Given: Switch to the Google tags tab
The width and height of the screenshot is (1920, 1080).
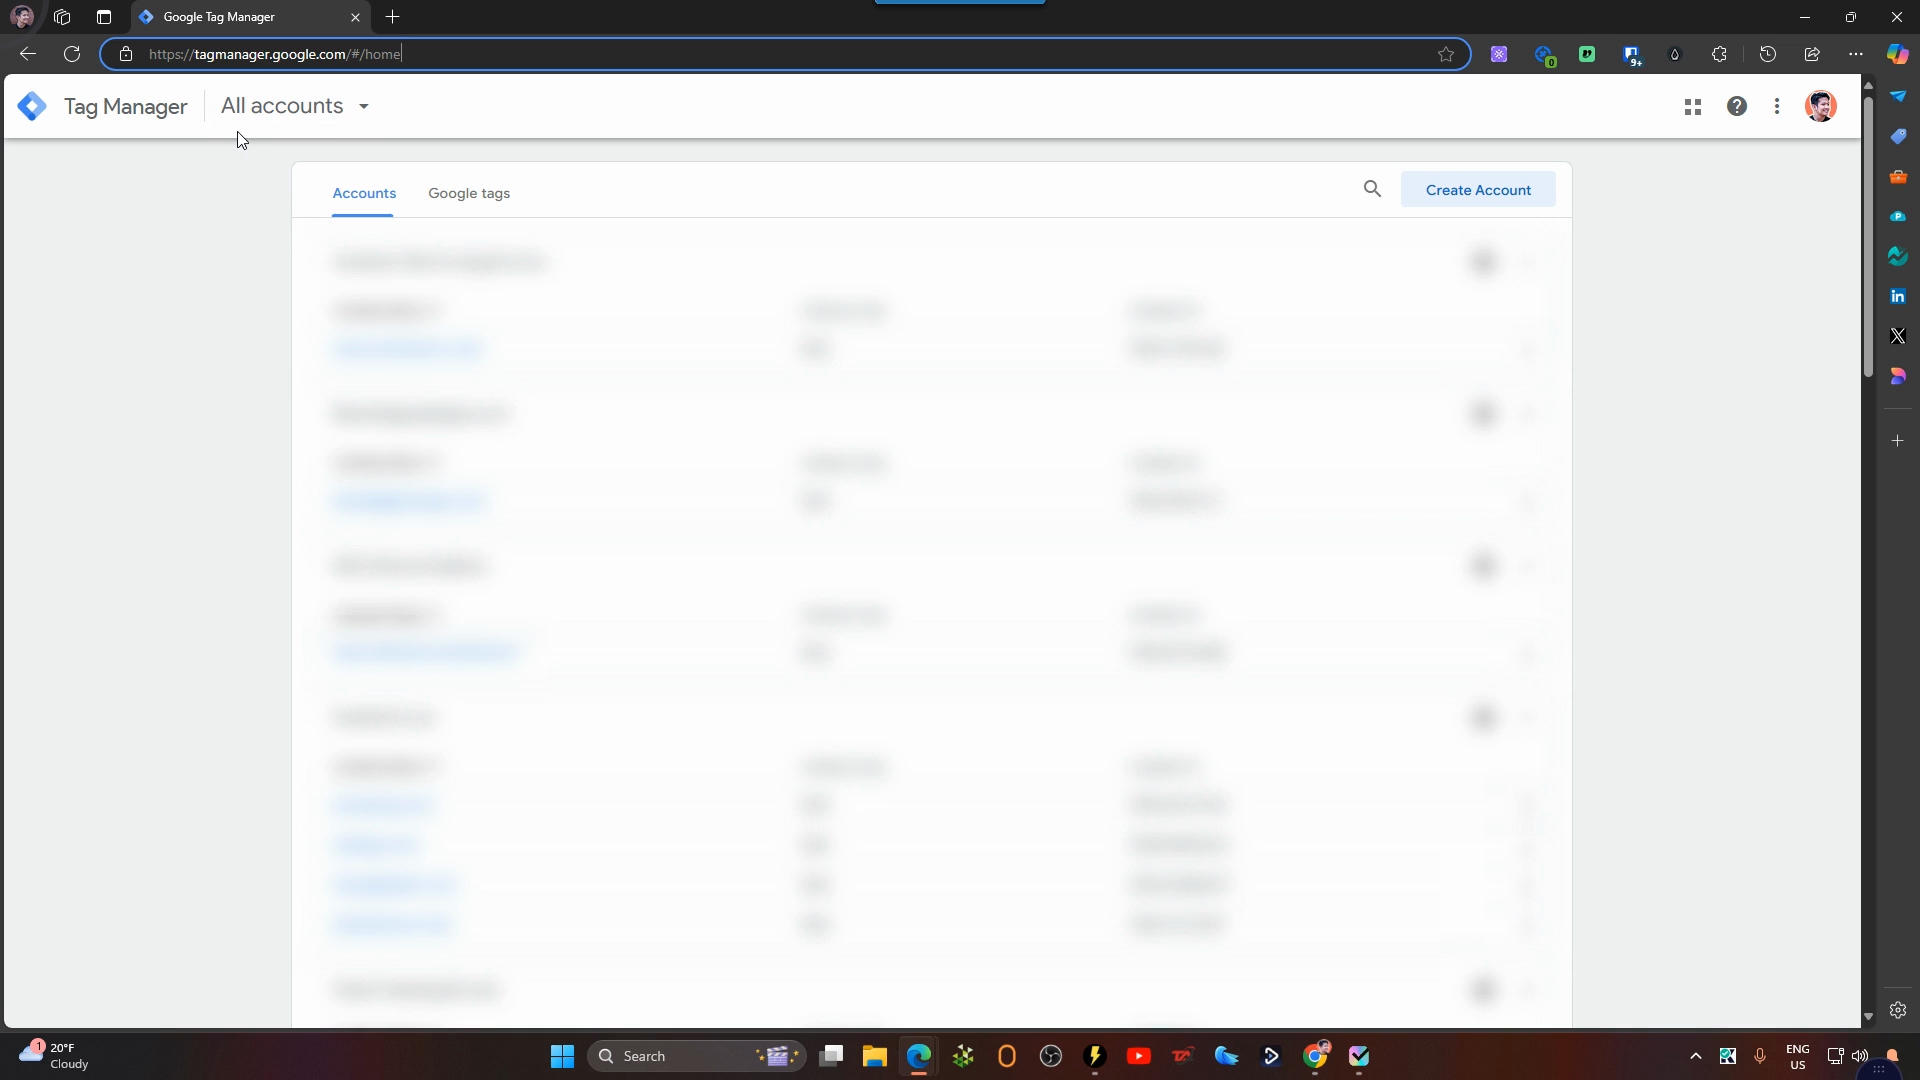Looking at the screenshot, I should coord(469,193).
